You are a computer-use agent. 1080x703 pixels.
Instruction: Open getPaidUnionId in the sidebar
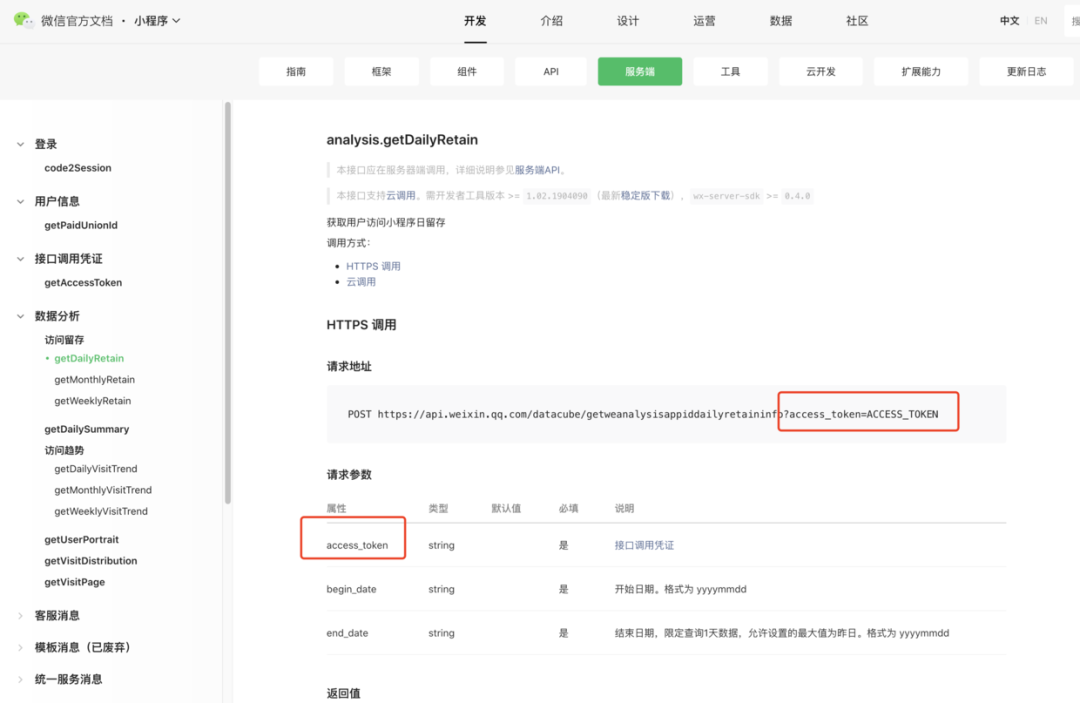[x=81, y=225]
